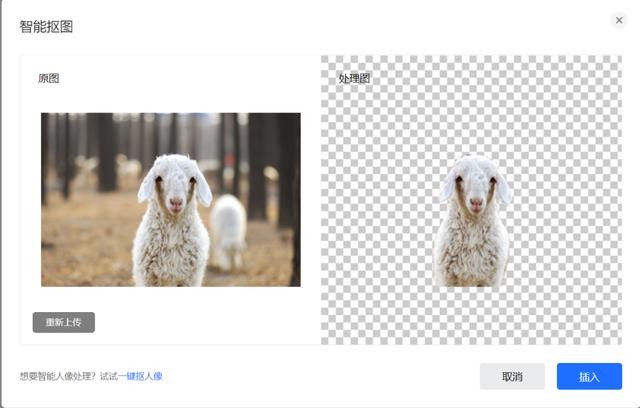Select the cutout sheep on the checkerboard
This screenshot has width=640, height=408.
tap(472, 220)
